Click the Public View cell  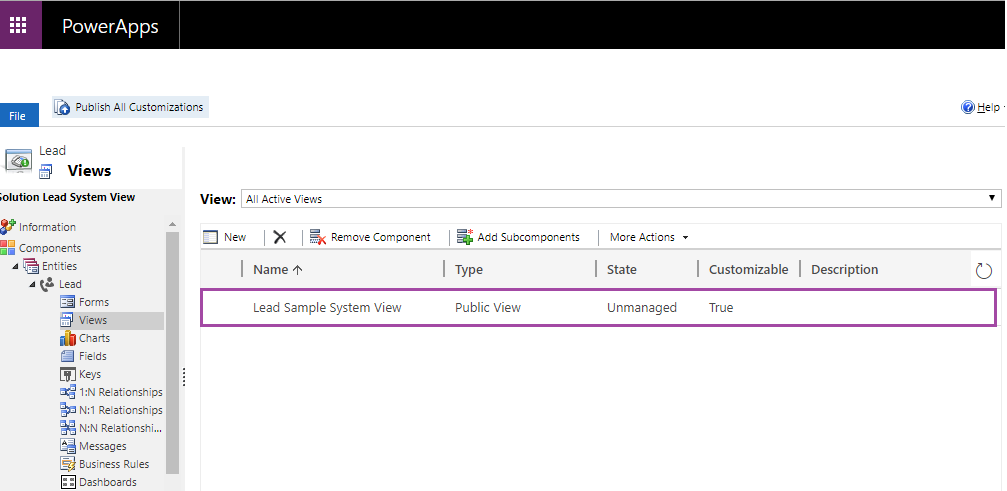[488, 308]
